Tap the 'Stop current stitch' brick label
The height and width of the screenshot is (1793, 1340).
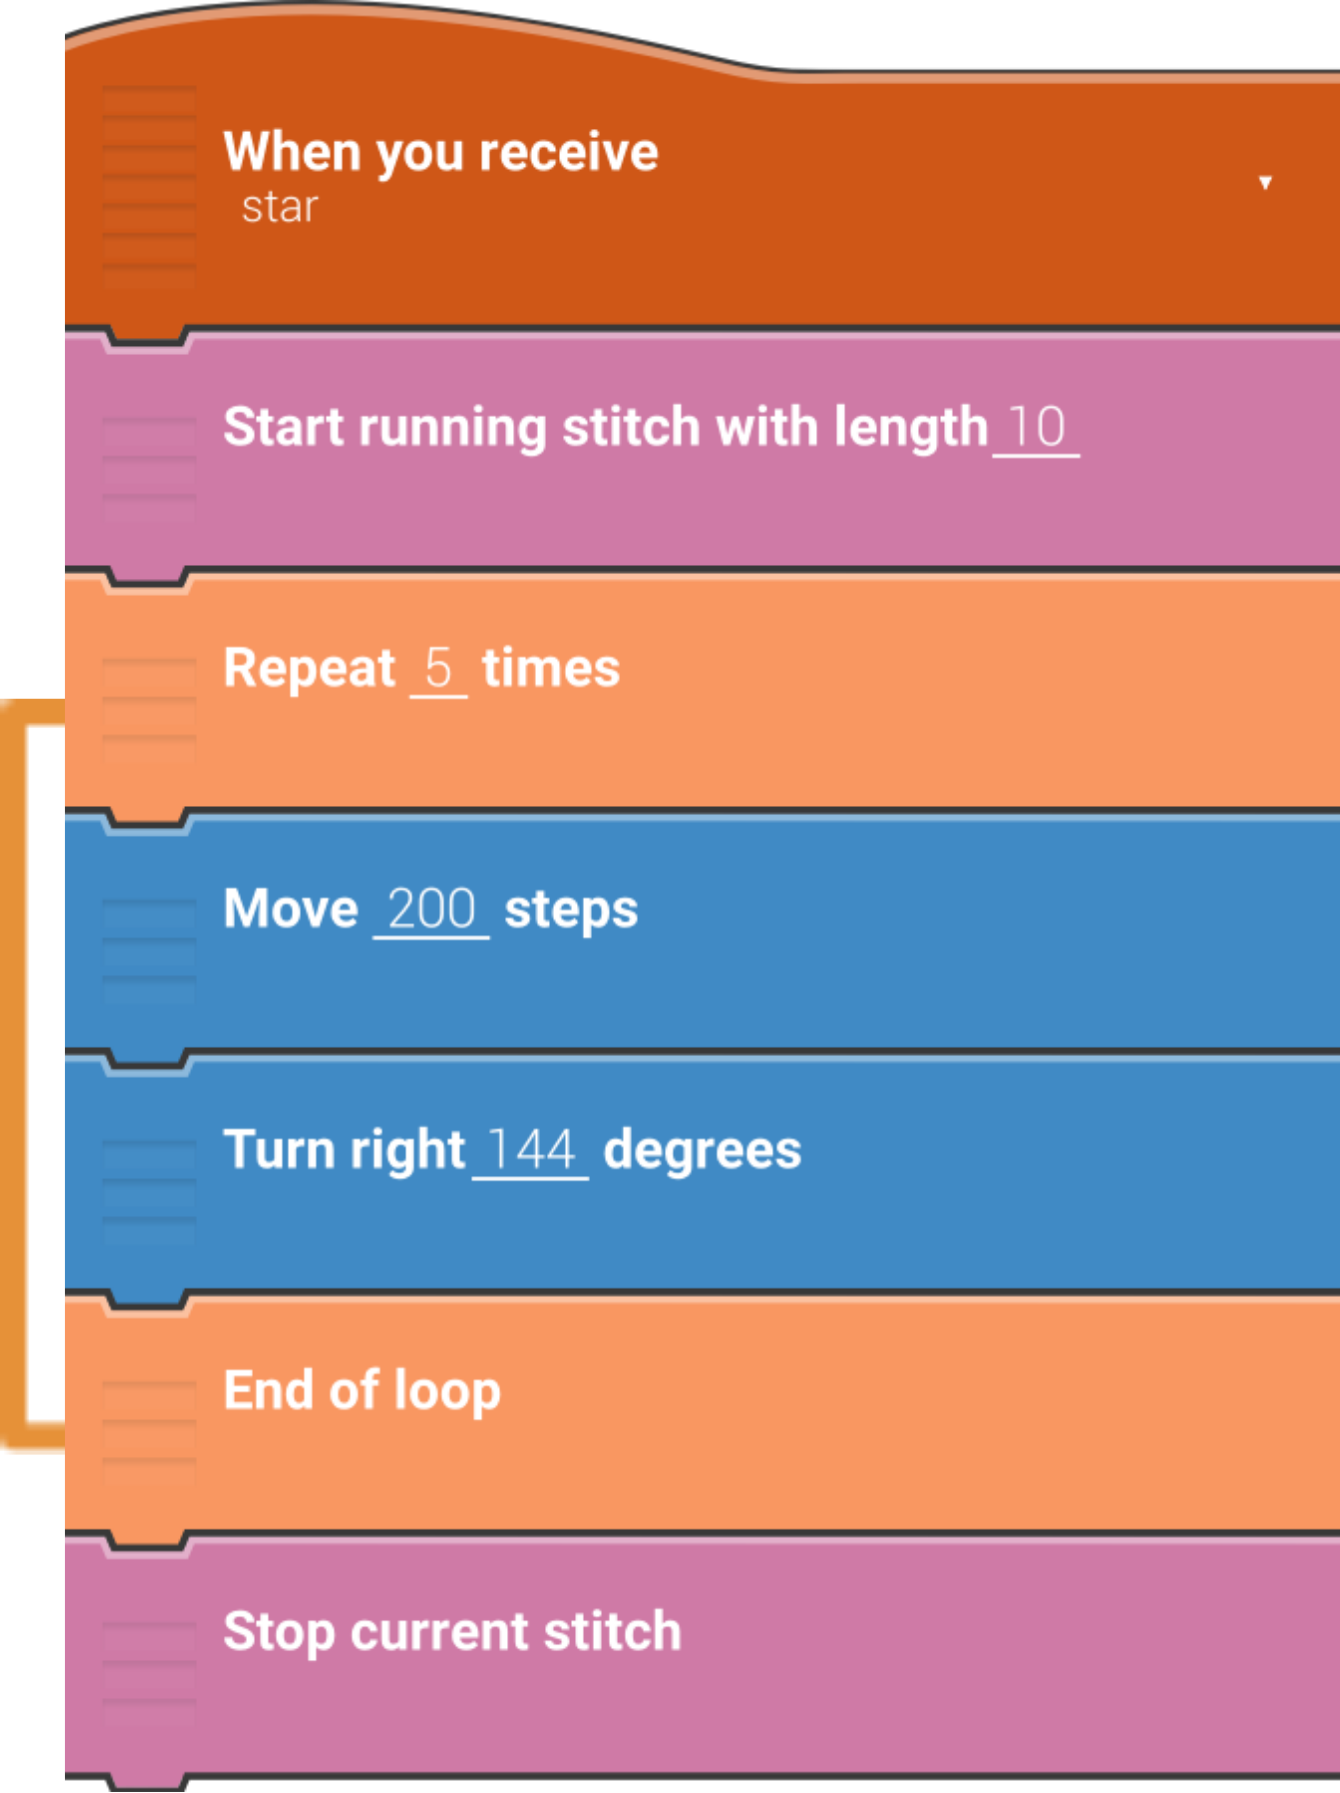(x=452, y=1632)
